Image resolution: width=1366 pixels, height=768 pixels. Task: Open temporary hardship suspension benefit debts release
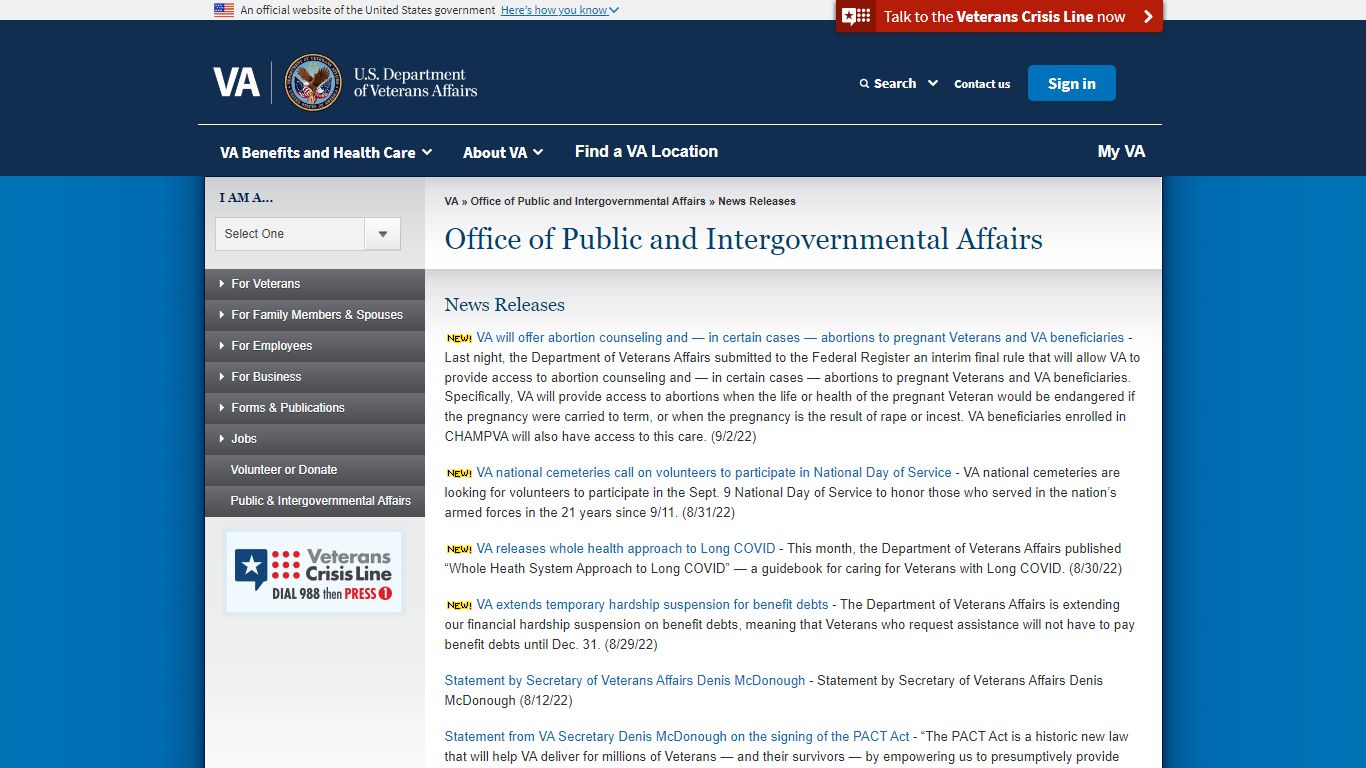click(x=652, y=605)
